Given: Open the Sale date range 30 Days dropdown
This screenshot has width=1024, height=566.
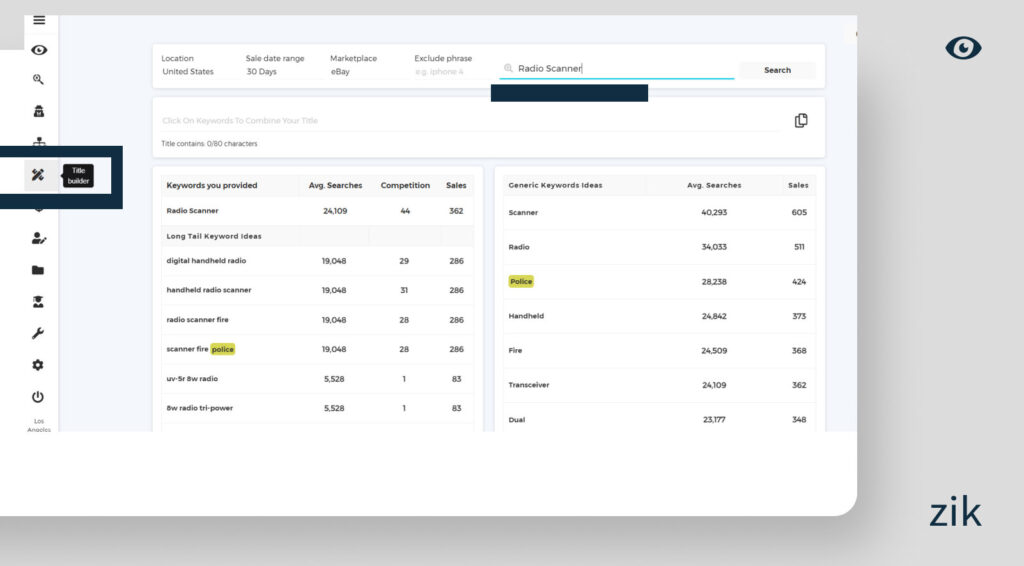Looking at the screenshot, I should click(x=261, y=72).
